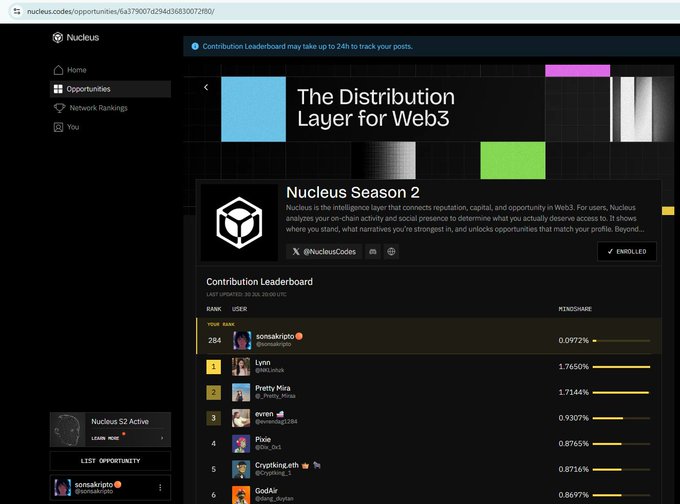This screenshot has height=504, width=680.
Task: Open evren's avatar
Action: tap(241, 418)
